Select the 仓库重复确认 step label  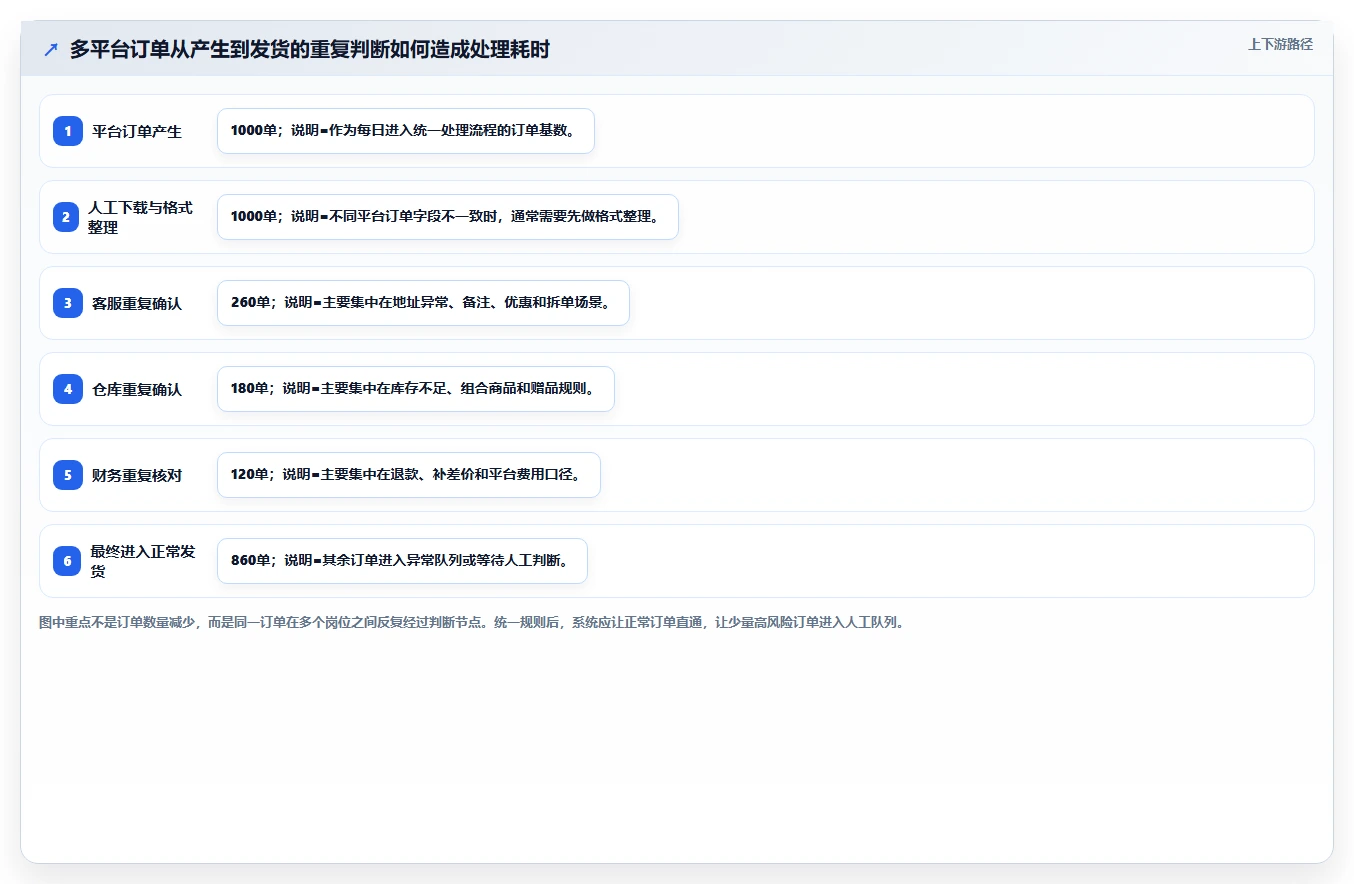click(x=137, y=389)
